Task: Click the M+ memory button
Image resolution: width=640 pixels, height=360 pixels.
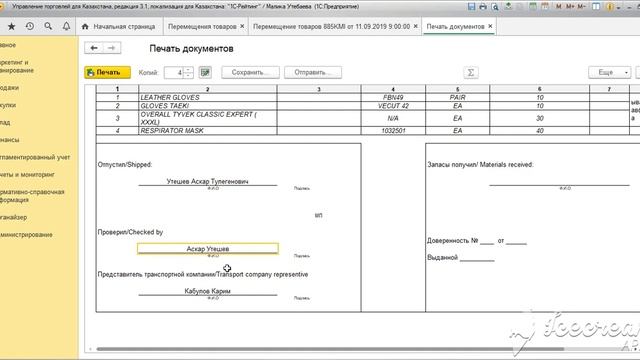Action: pyautogui.click(x=570, y=7)
